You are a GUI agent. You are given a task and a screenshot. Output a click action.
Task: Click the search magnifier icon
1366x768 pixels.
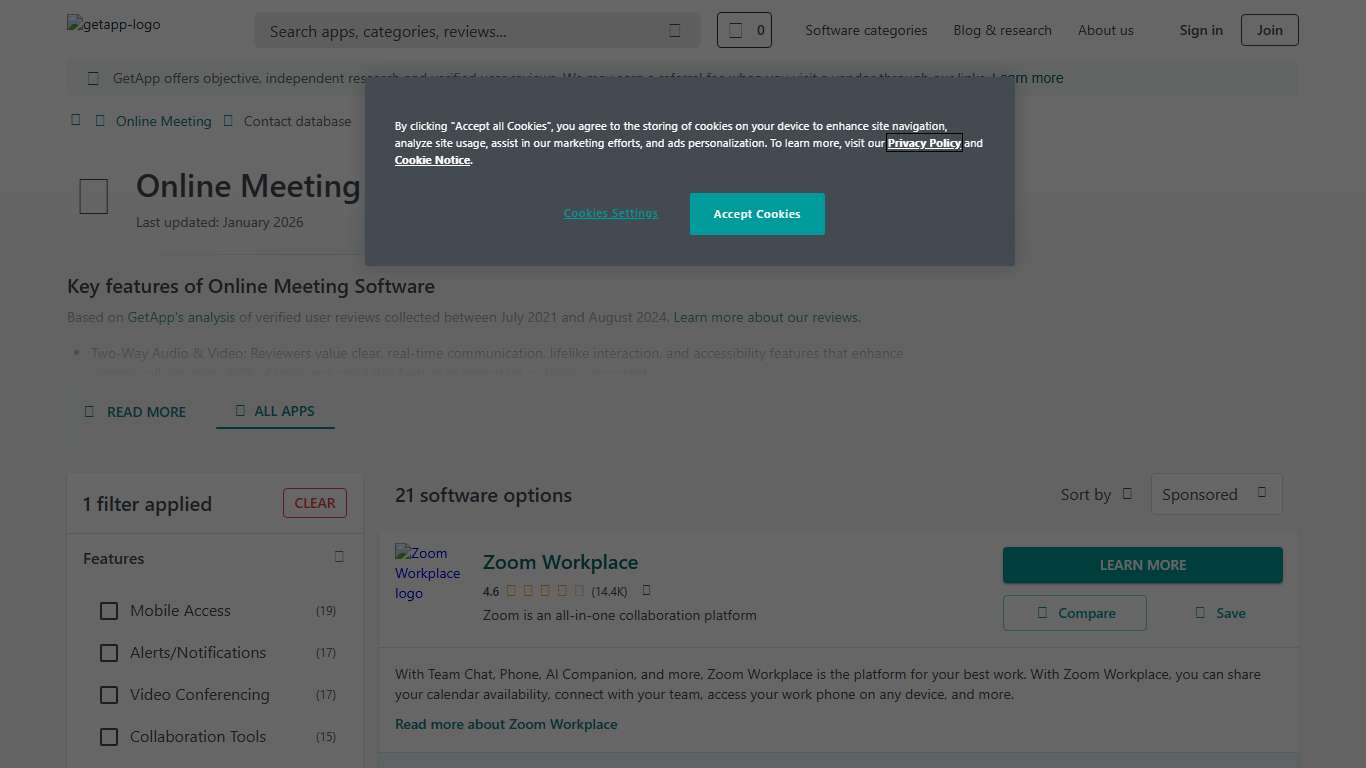(x=674, y=31)
